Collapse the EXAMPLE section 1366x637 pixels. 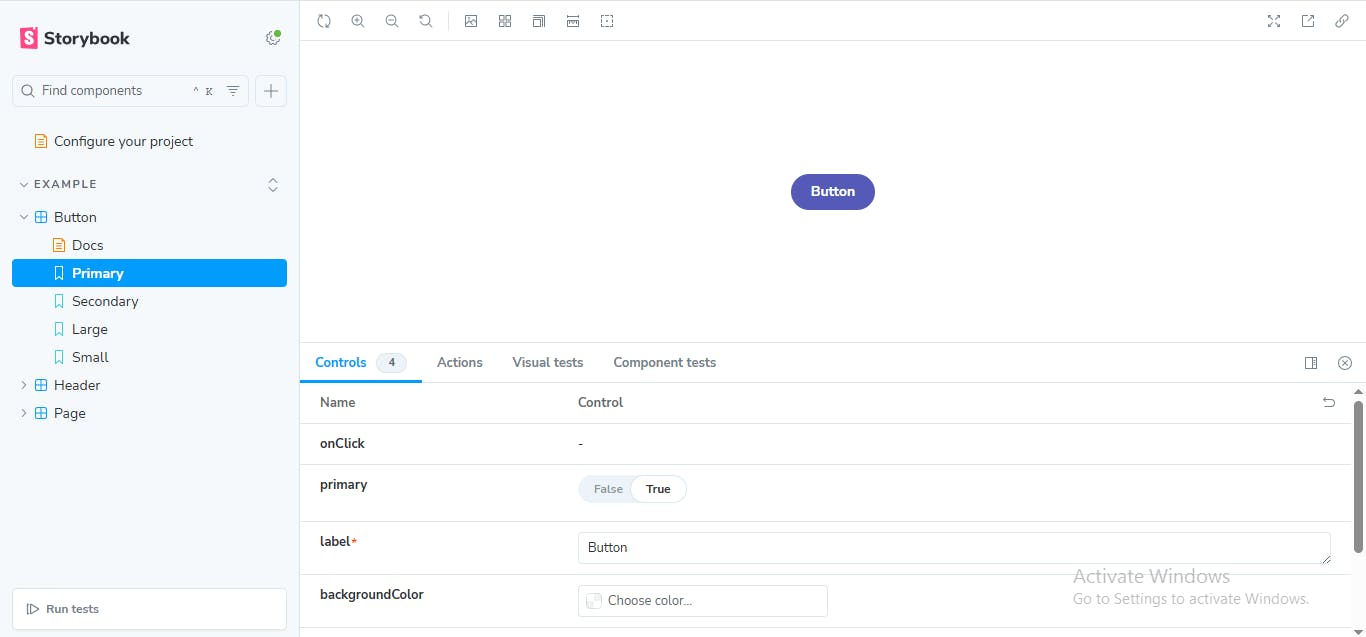click(24, 184)
